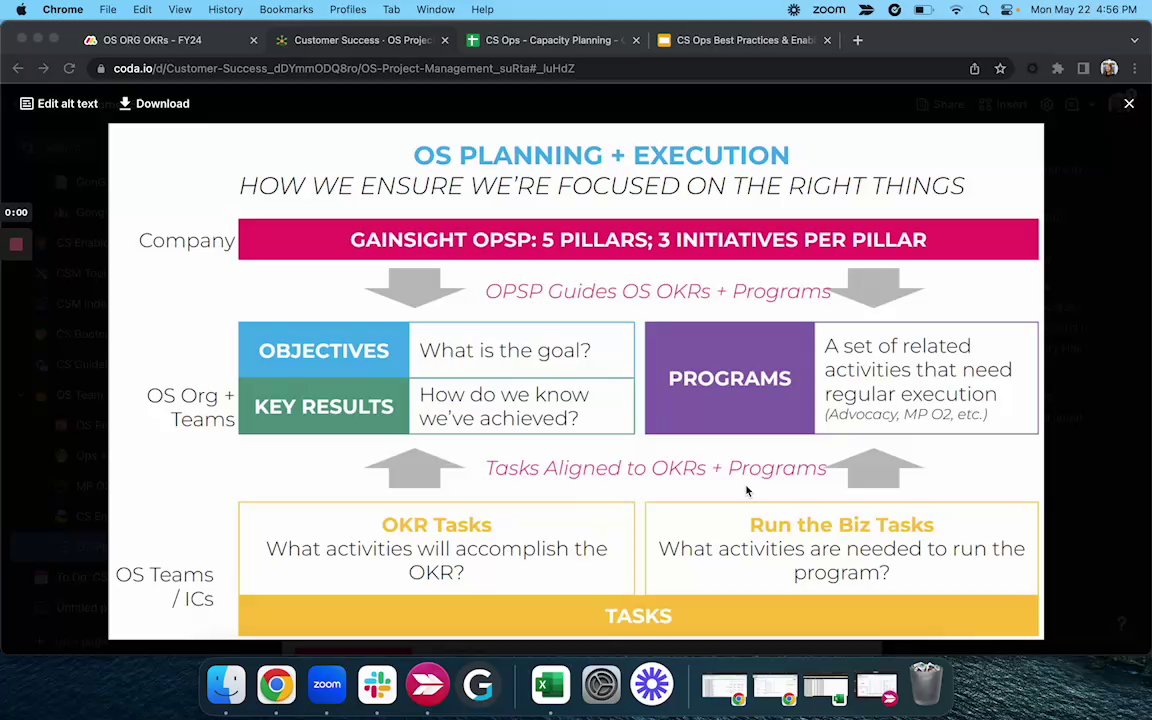Check battery status icon
The width and height of the screenshot is (1152, 720).
[x=923, y=10]
